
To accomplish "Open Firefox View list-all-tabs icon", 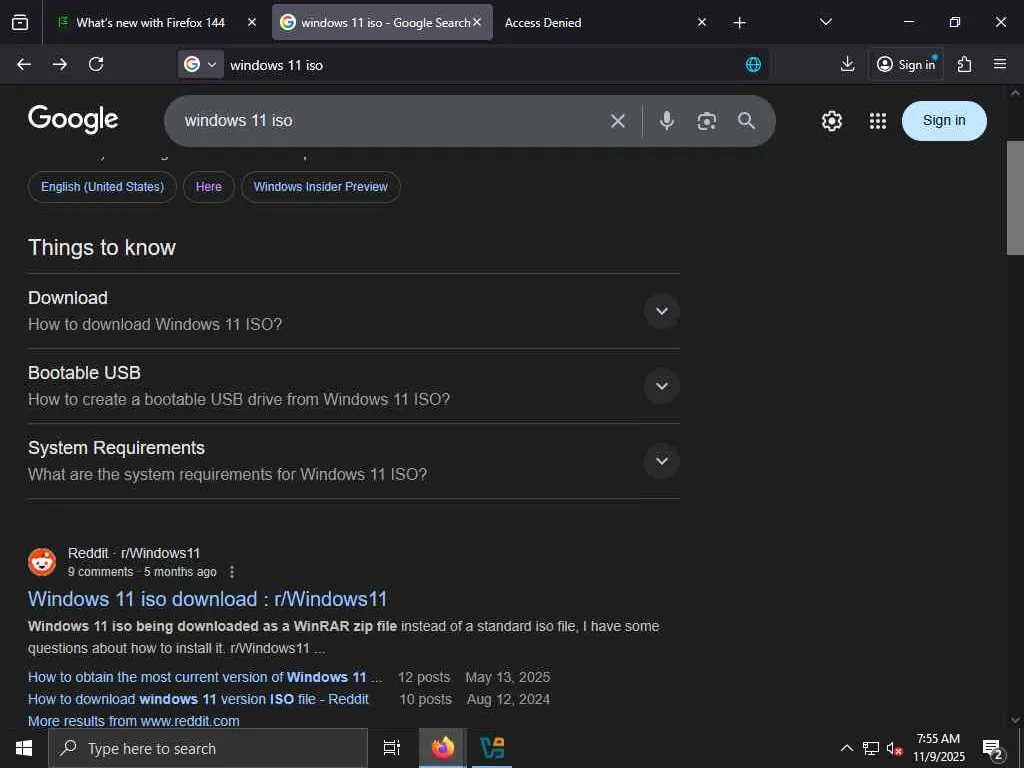I will pyautogui.click(x=20, y=22).
